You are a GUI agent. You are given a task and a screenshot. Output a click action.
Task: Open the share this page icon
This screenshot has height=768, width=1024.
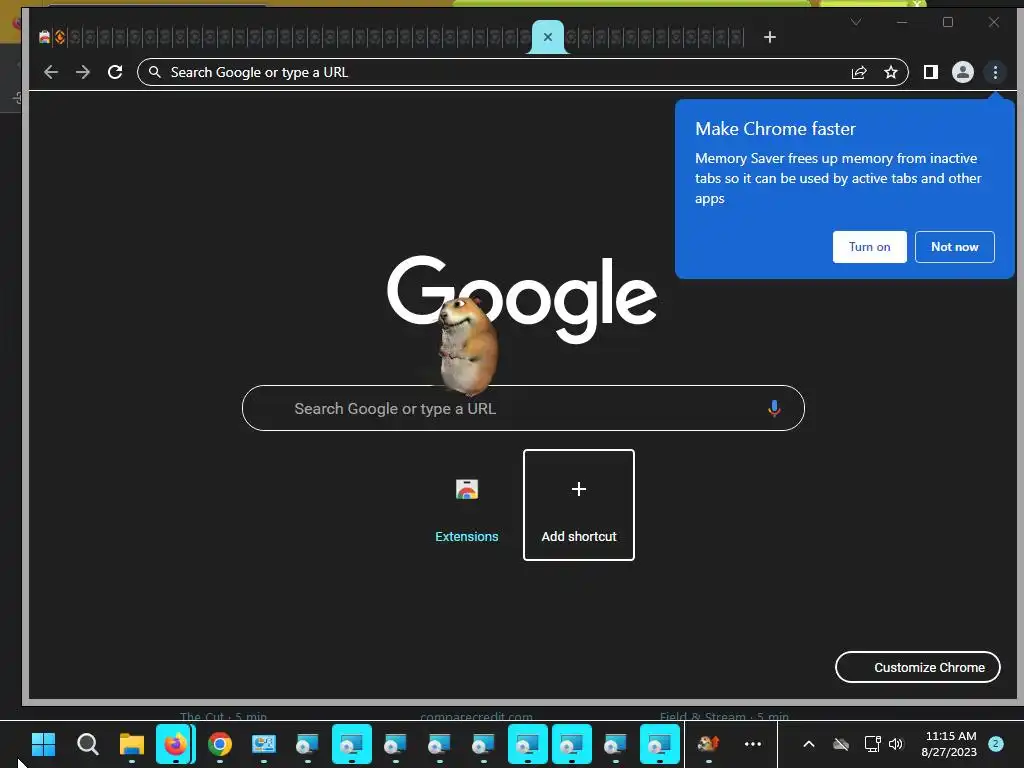[859, 72]
